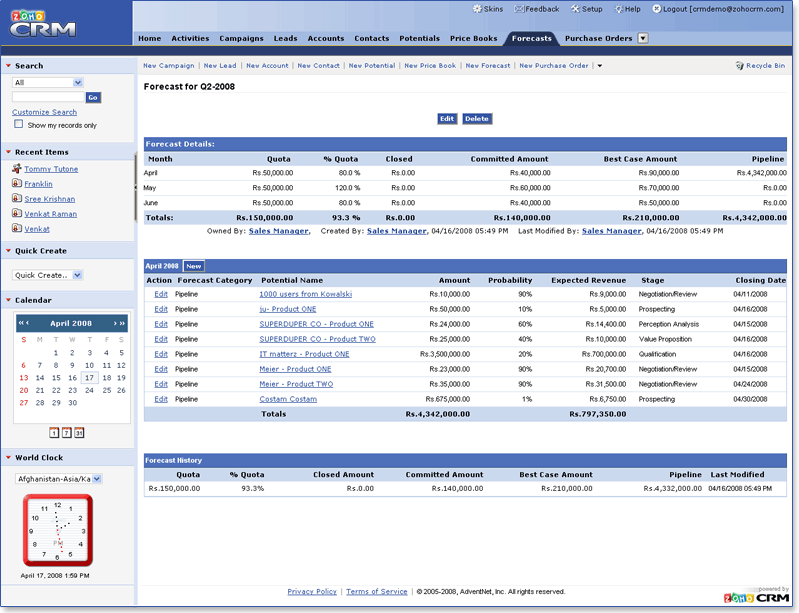Open the world clock timezone dropdown
Screen dimensions: 799x613
59,479
